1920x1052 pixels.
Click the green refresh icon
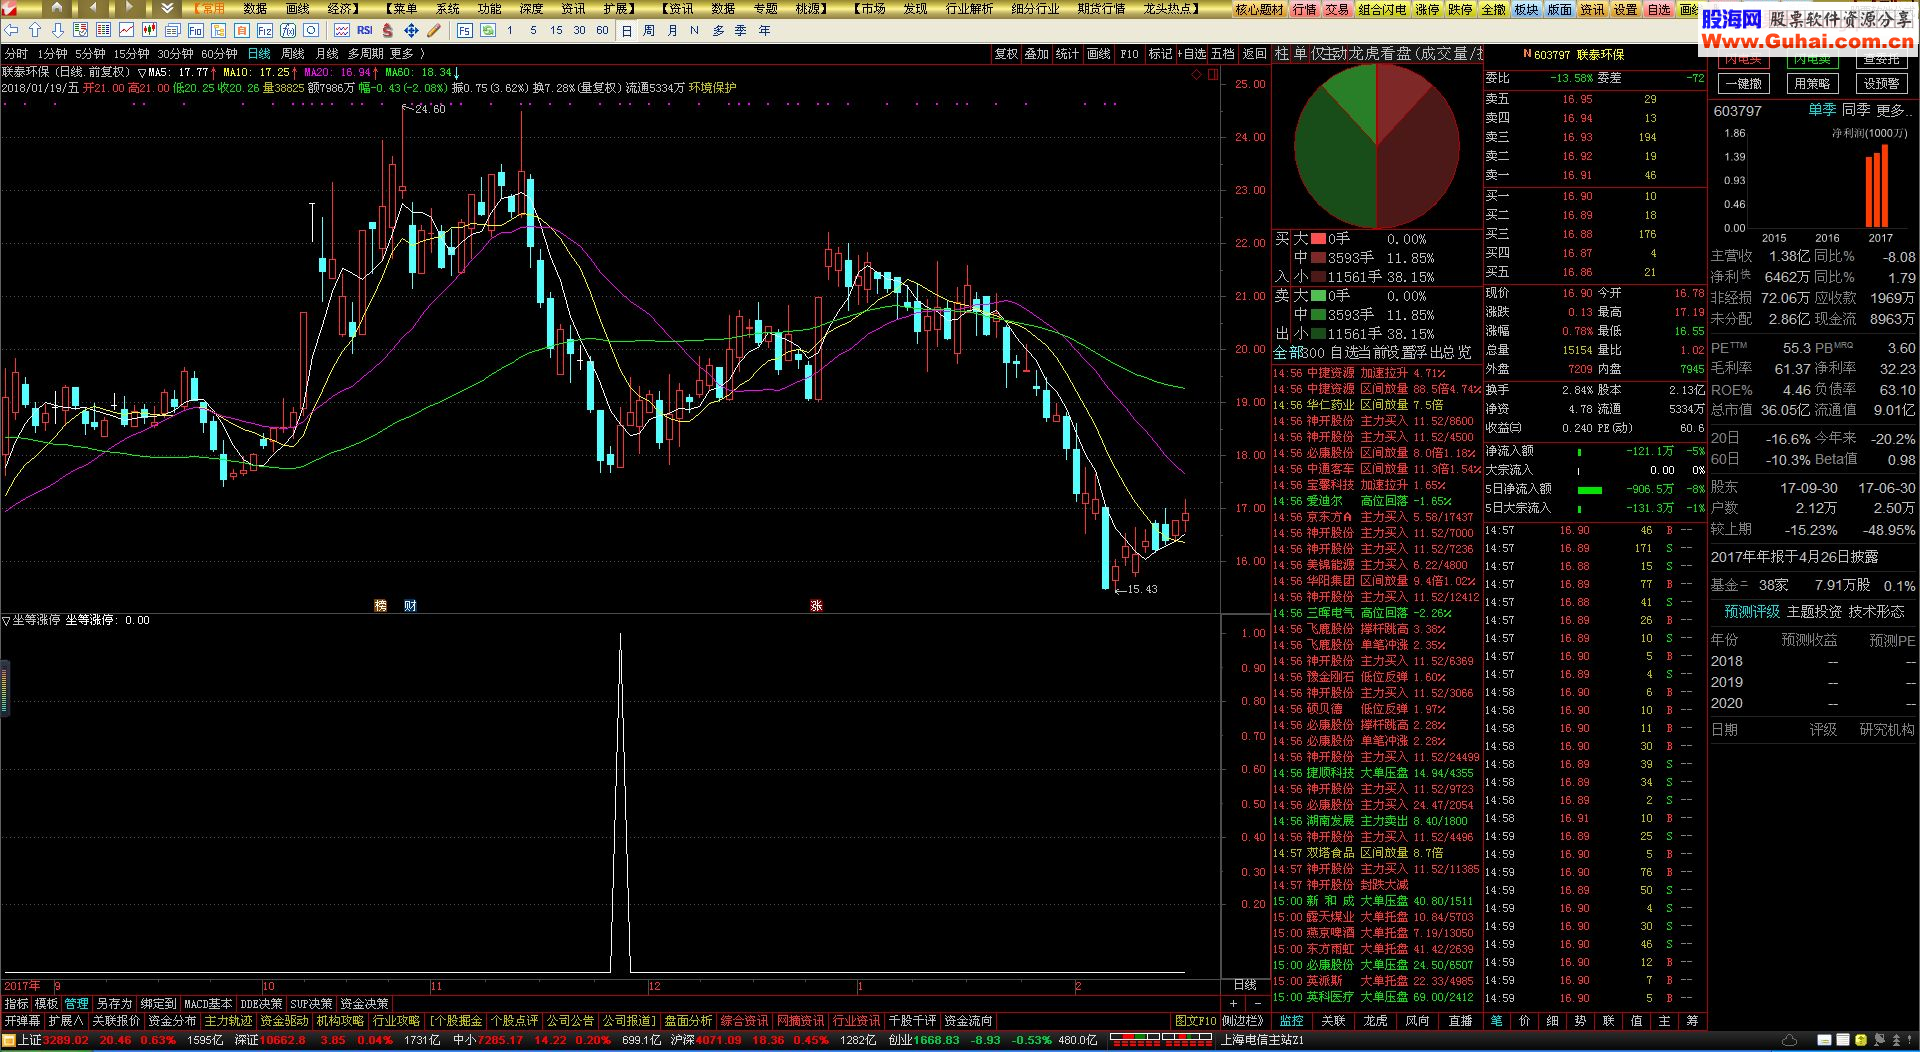(488, 31)
